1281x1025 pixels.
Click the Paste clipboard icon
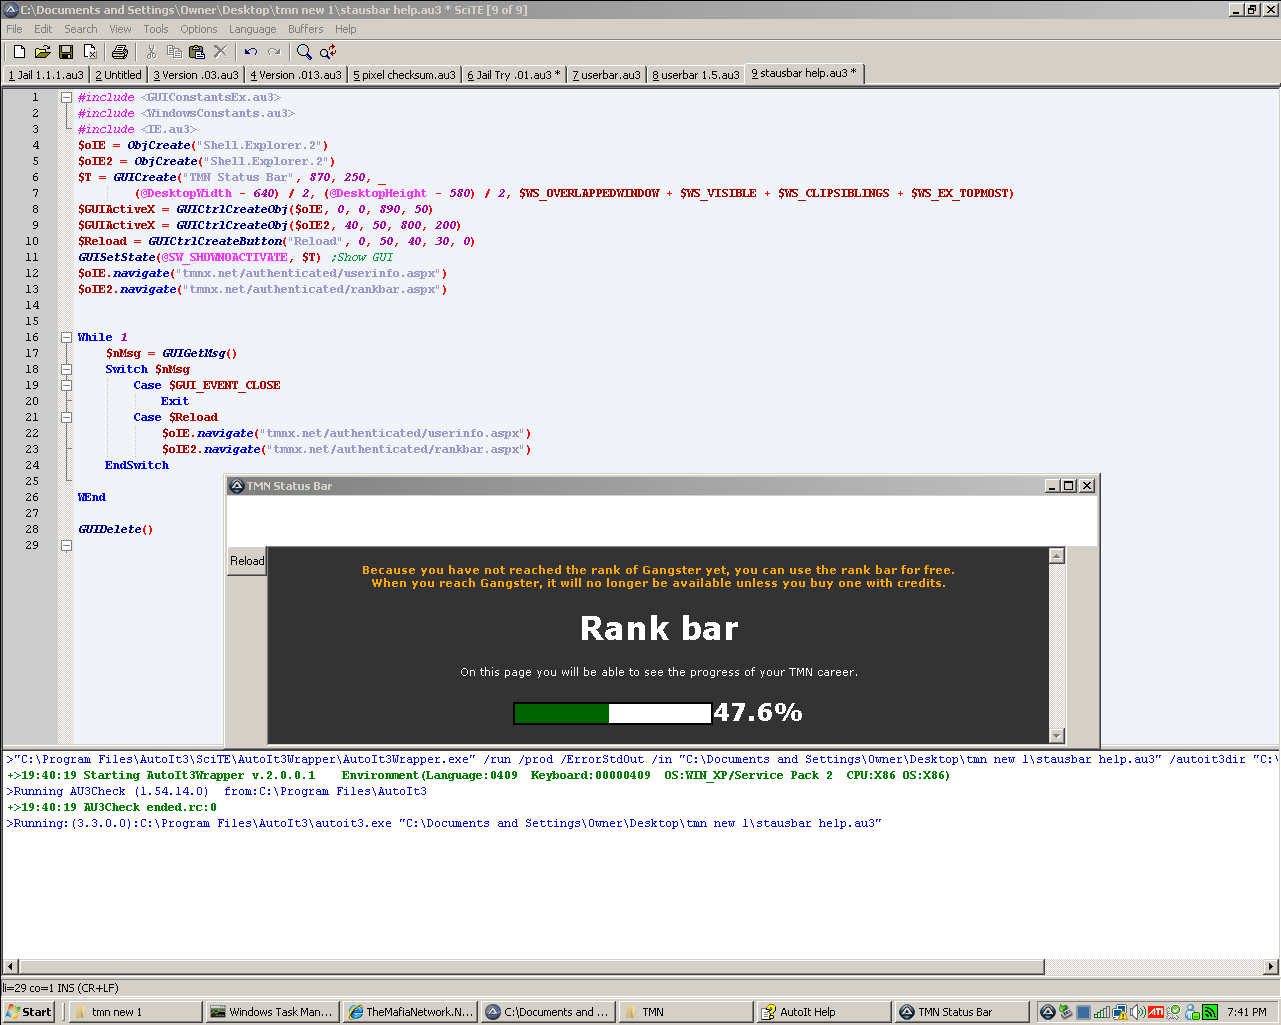click(x=197, y=52)
